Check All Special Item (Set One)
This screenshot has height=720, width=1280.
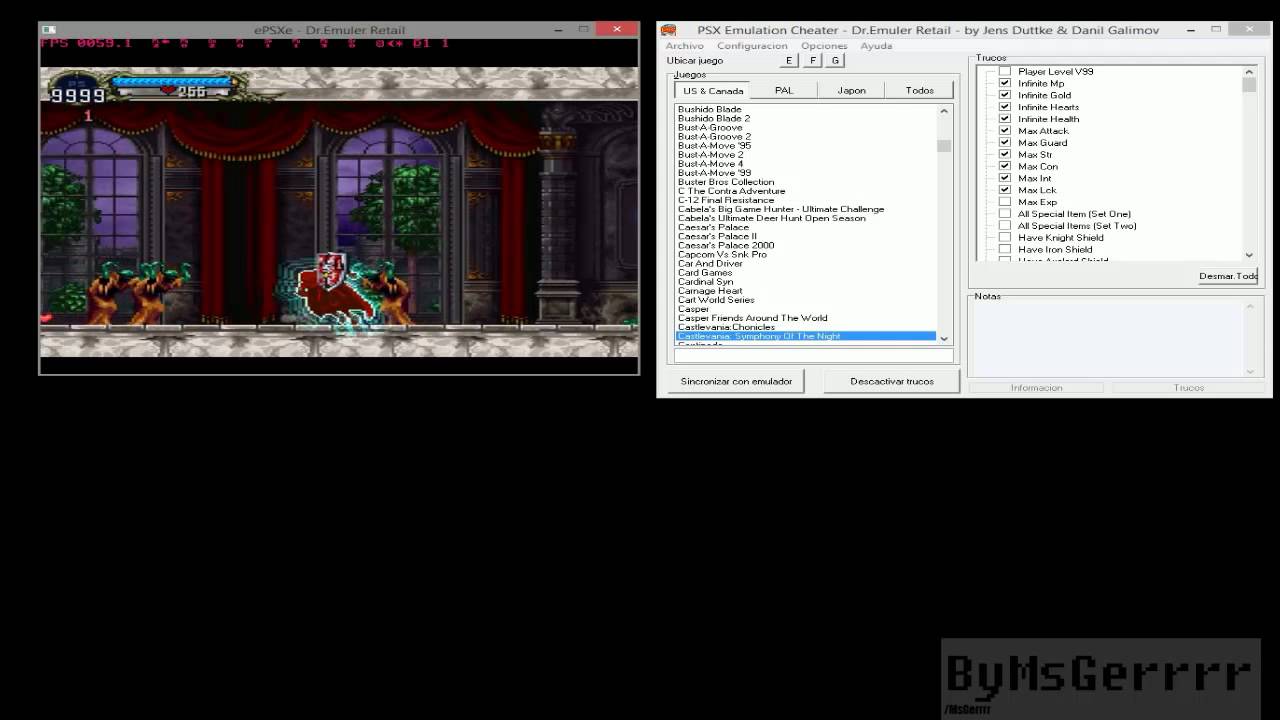coord(1005,214)
